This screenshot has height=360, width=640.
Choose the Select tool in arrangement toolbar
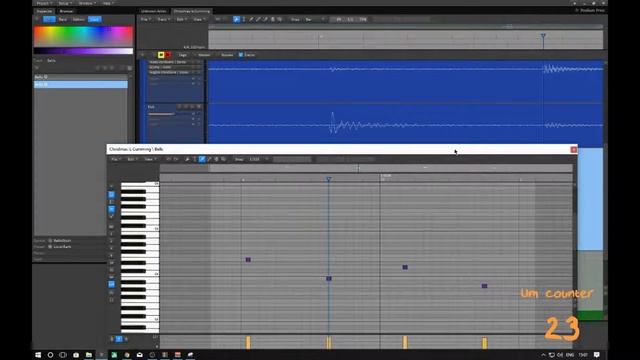coord(236,19)
